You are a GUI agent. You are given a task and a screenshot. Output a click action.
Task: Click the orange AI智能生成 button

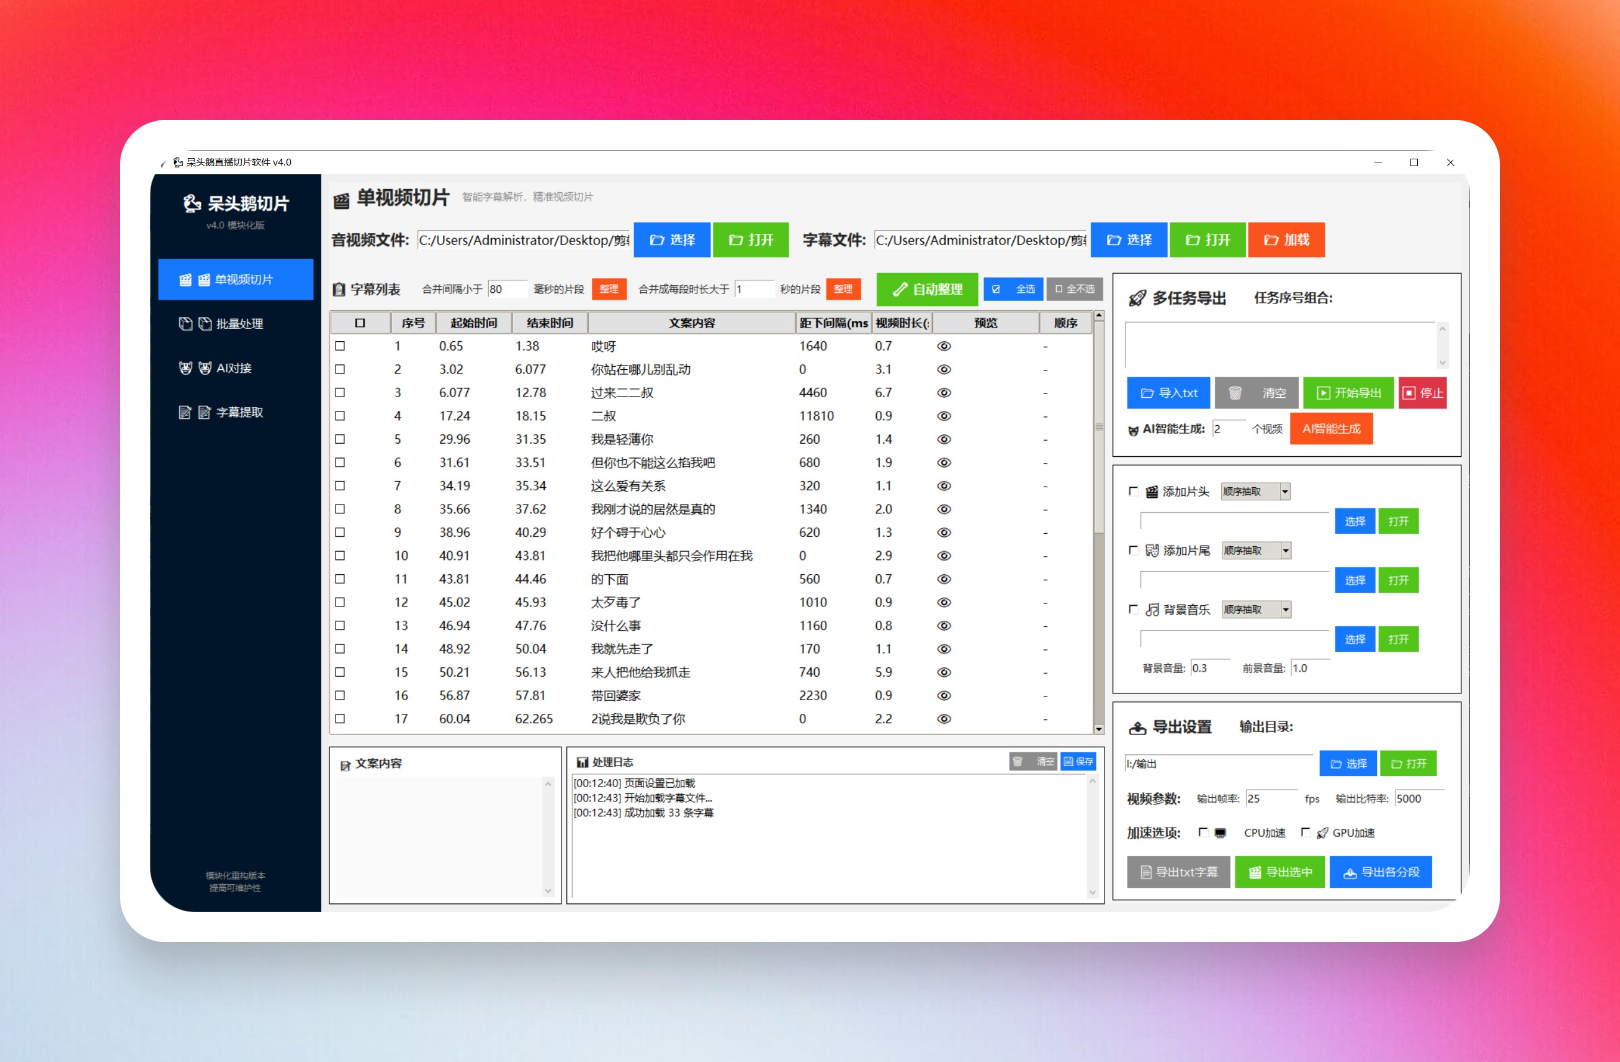[x=1331, y=429]
